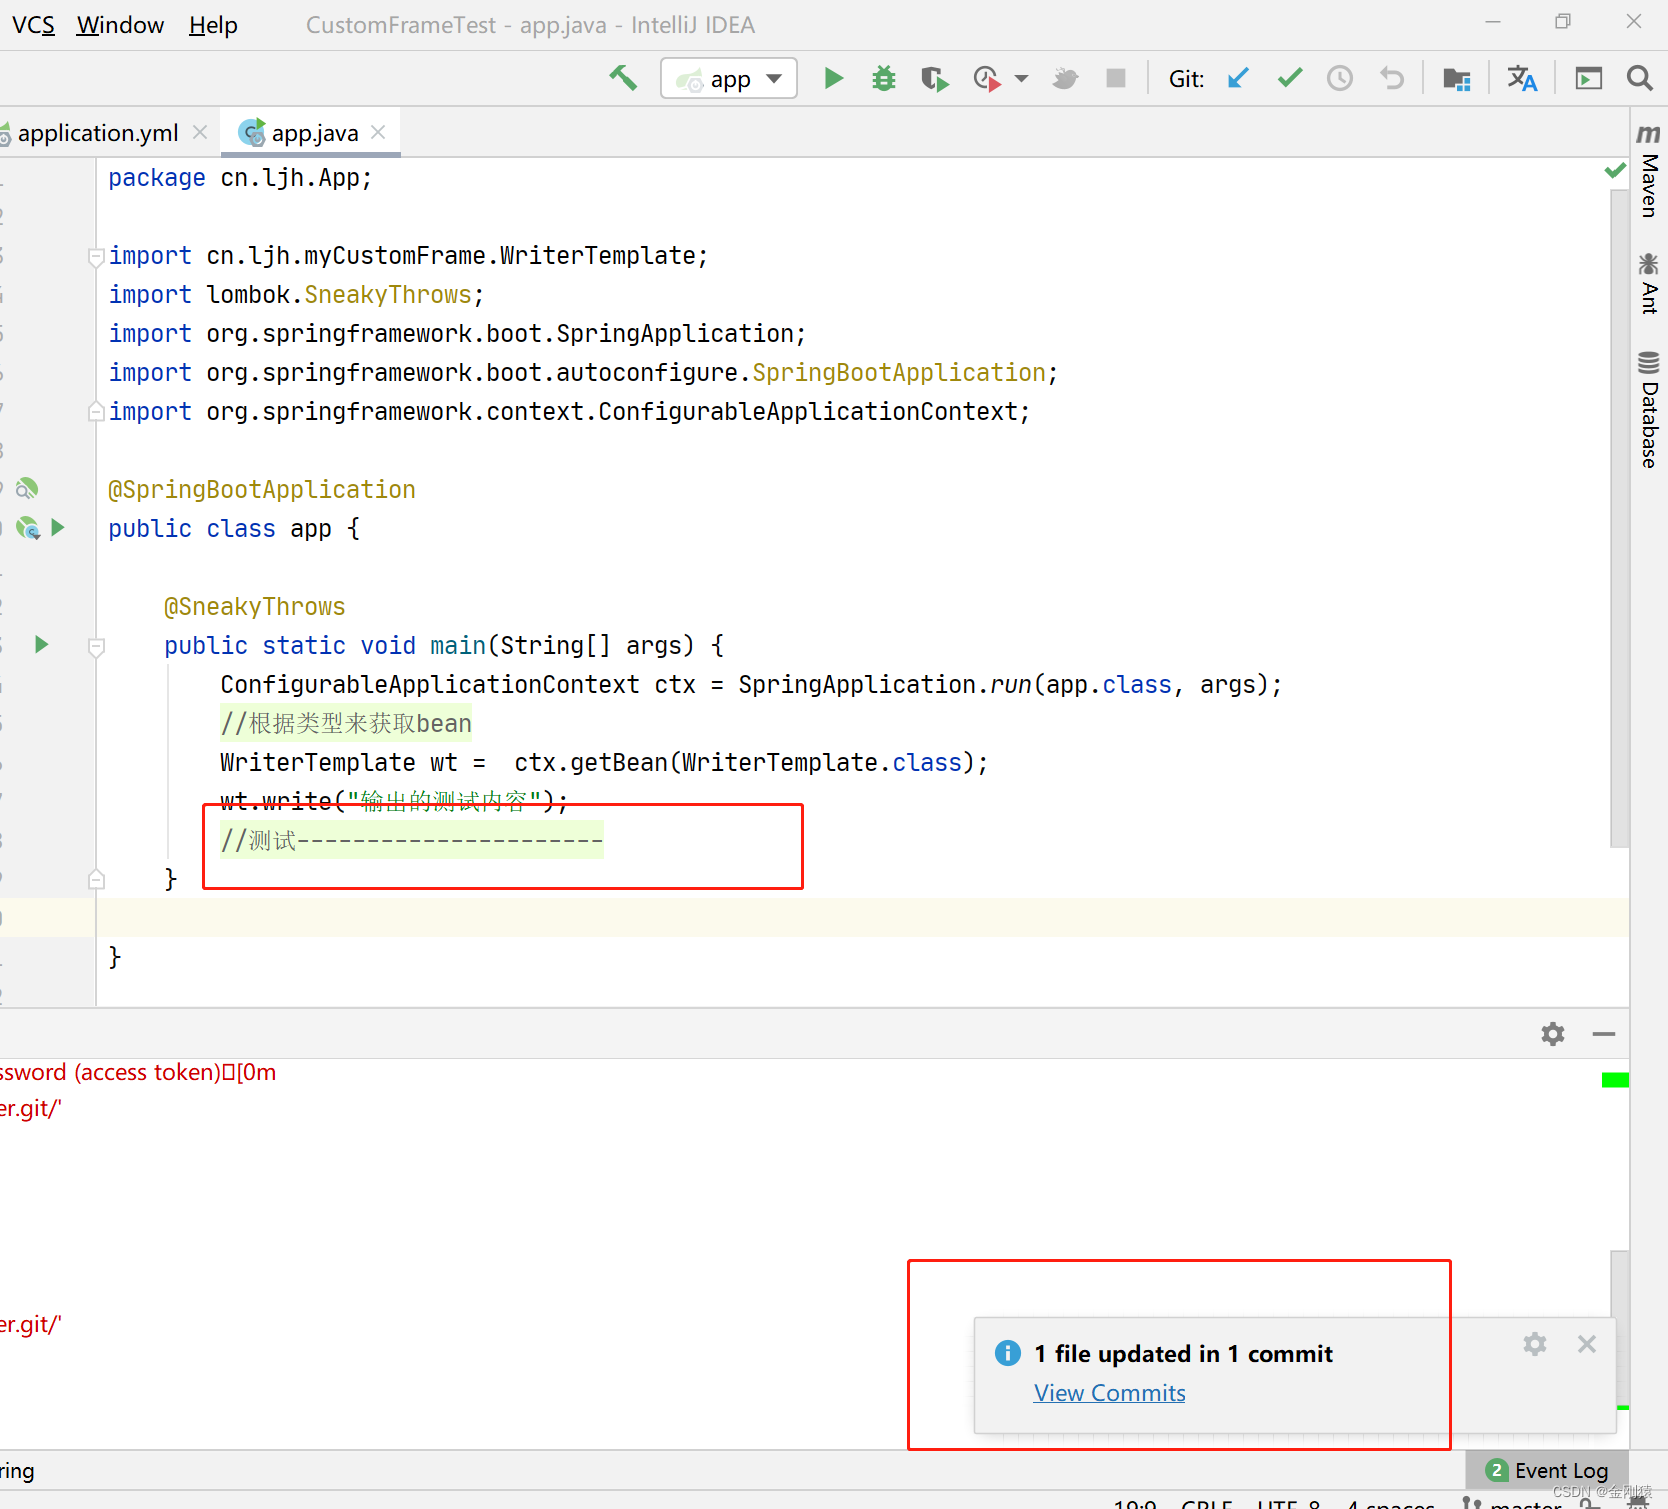Click ctx.getBean WriterTemplate line

[604, 763]
